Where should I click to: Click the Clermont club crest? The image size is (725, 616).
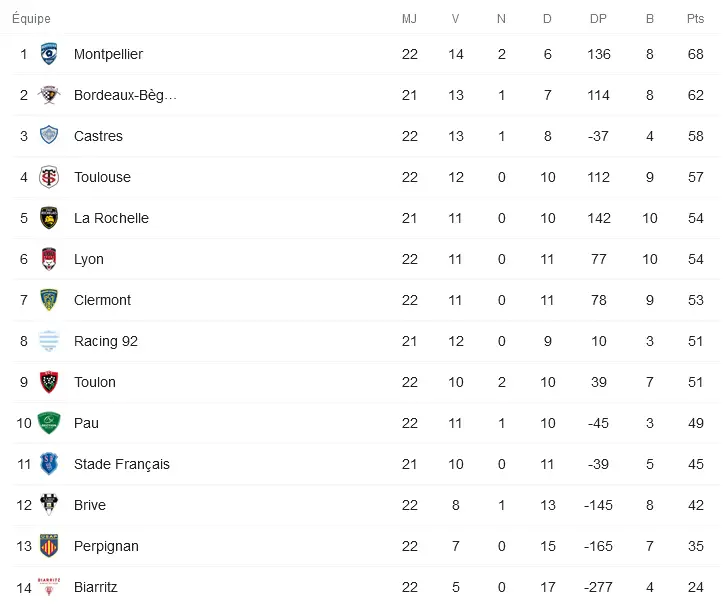(48, 300)
